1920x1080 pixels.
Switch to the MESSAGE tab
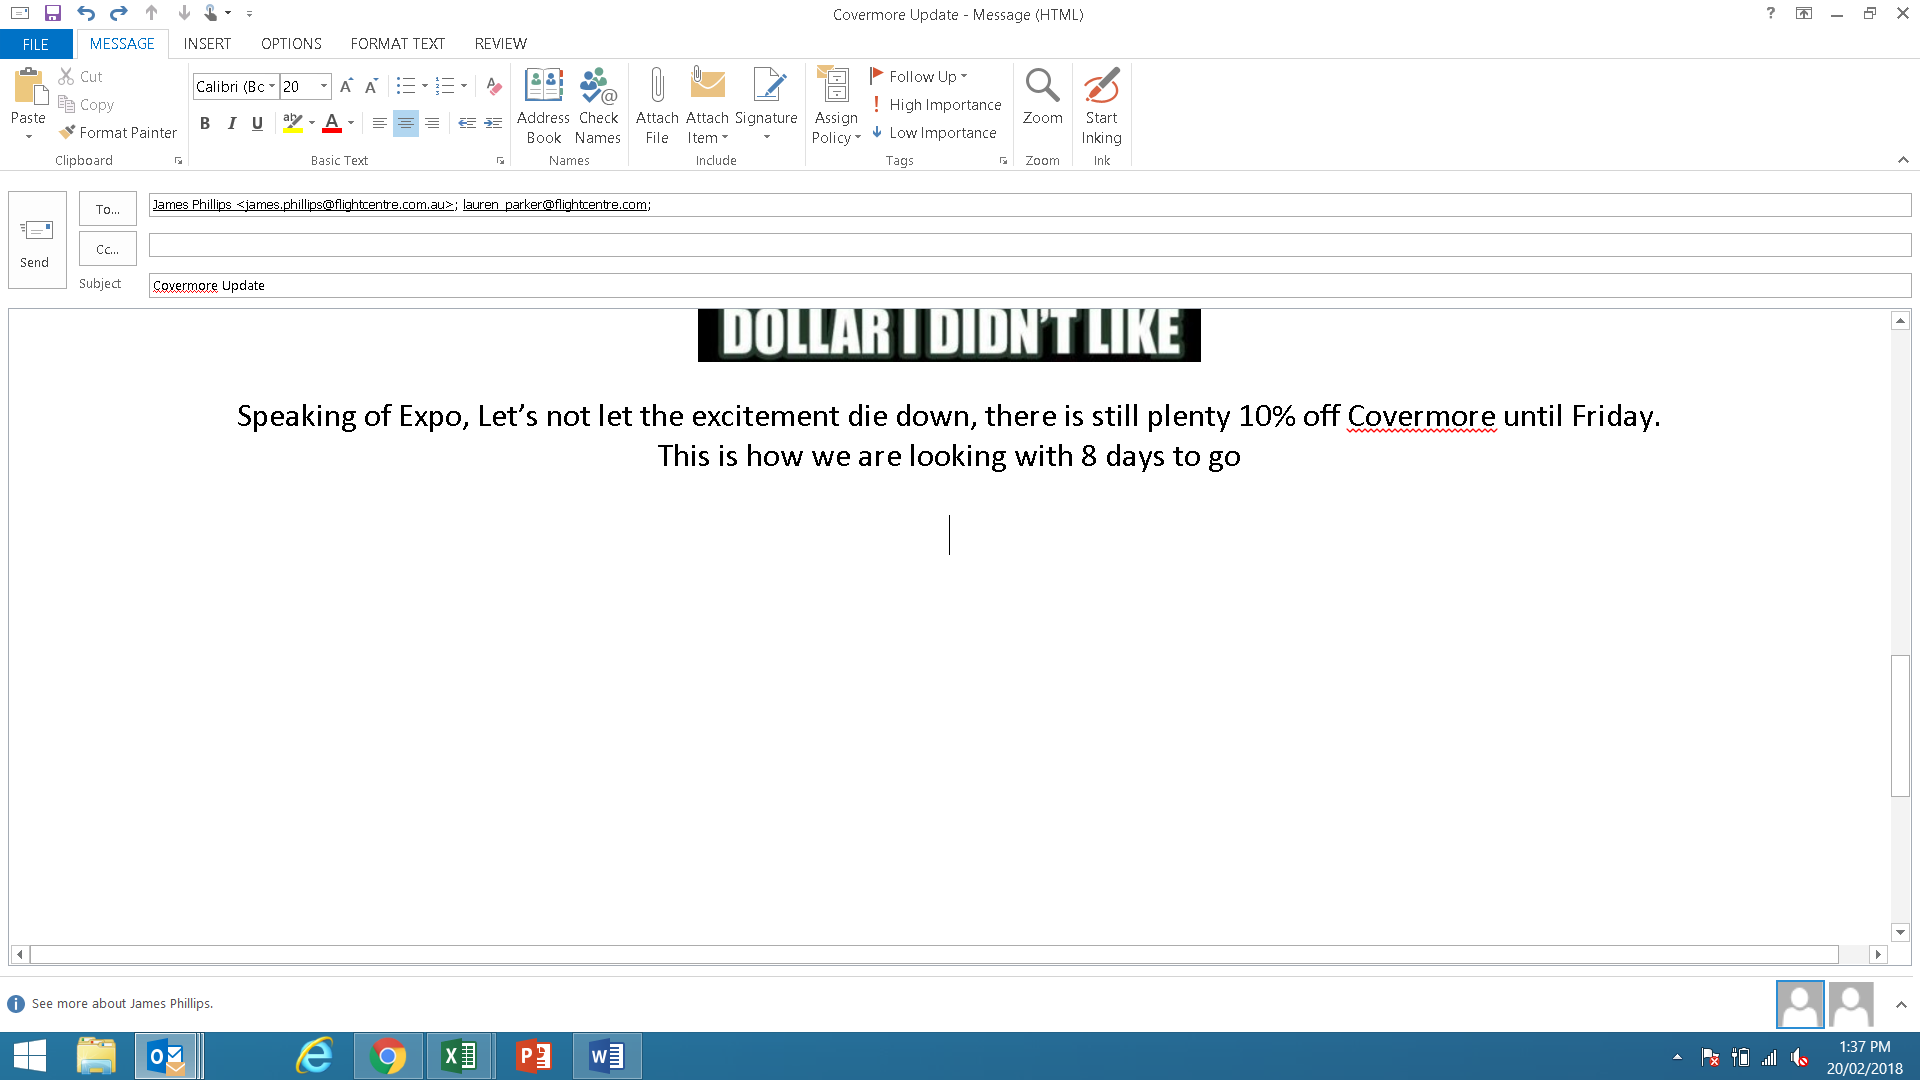click(122, 44)
